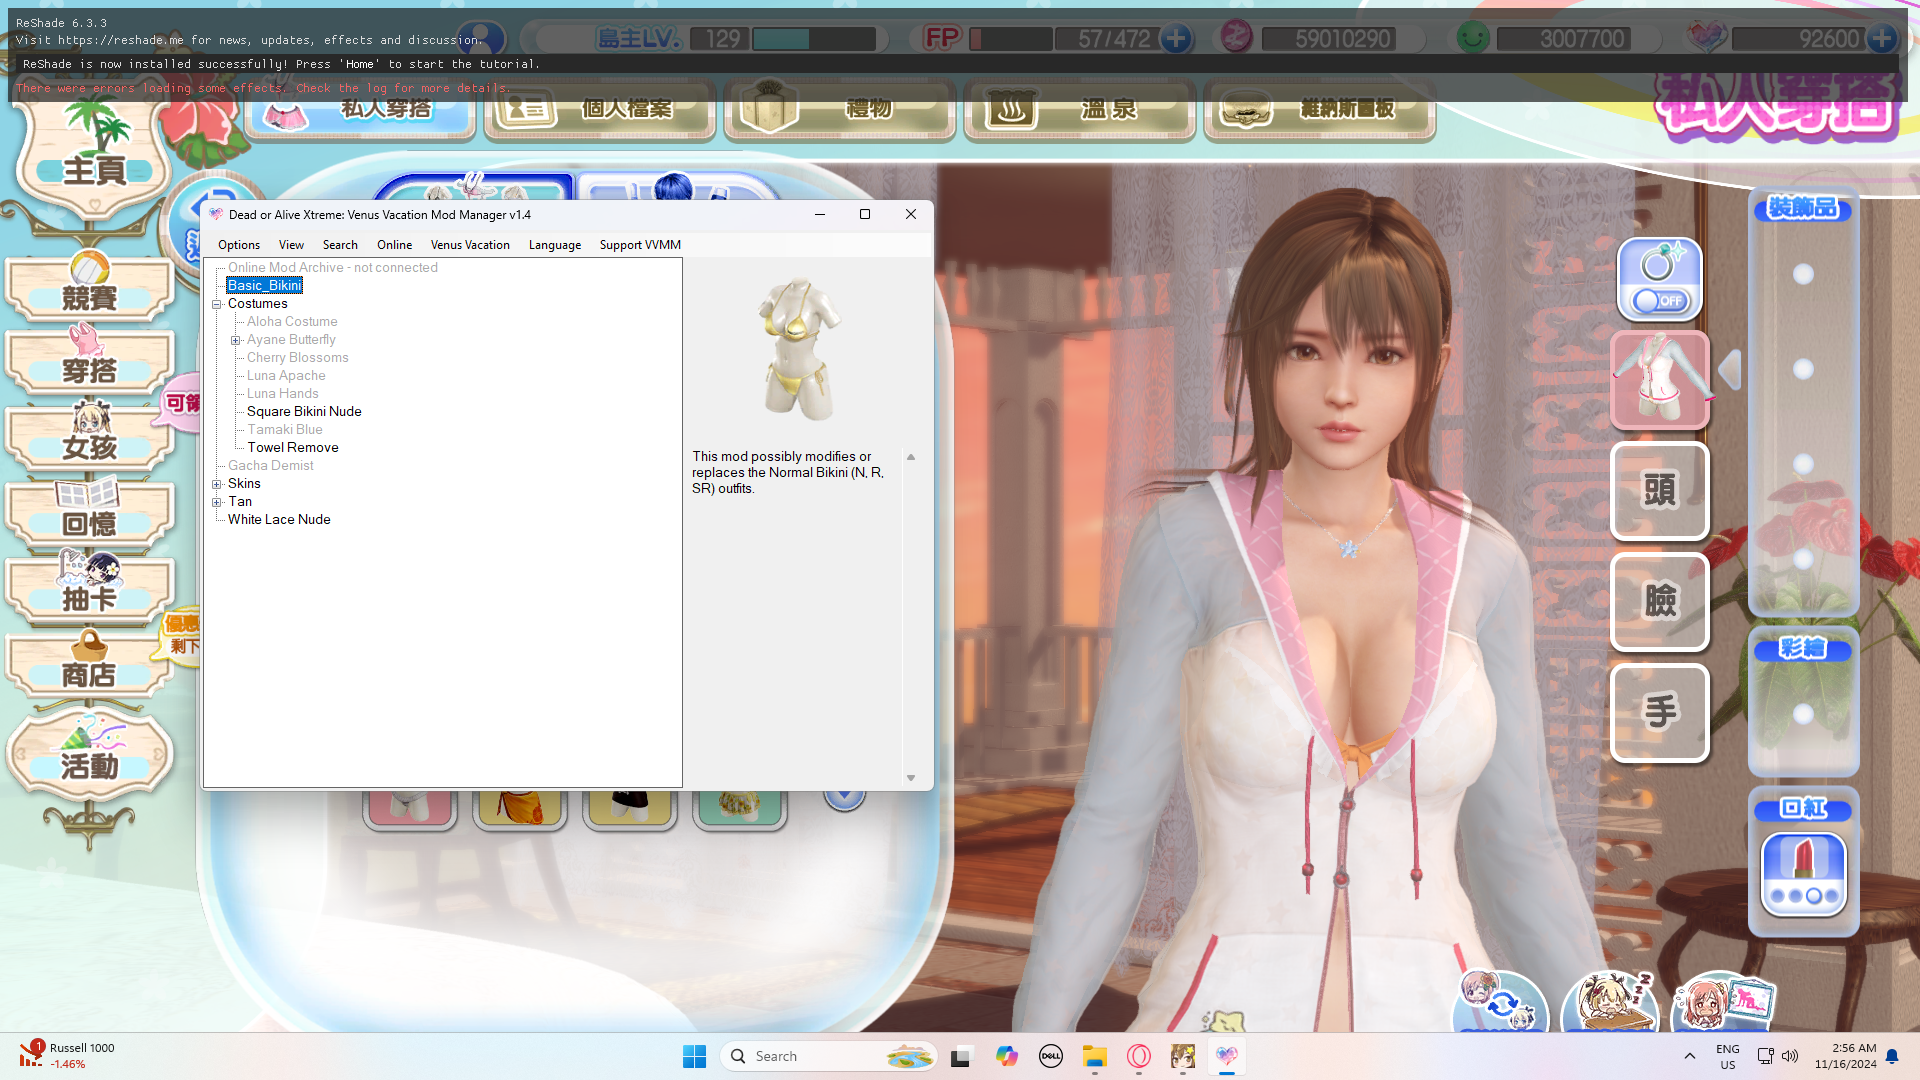
Task: Expand the Tan tree node
Action: pos(217,502)
